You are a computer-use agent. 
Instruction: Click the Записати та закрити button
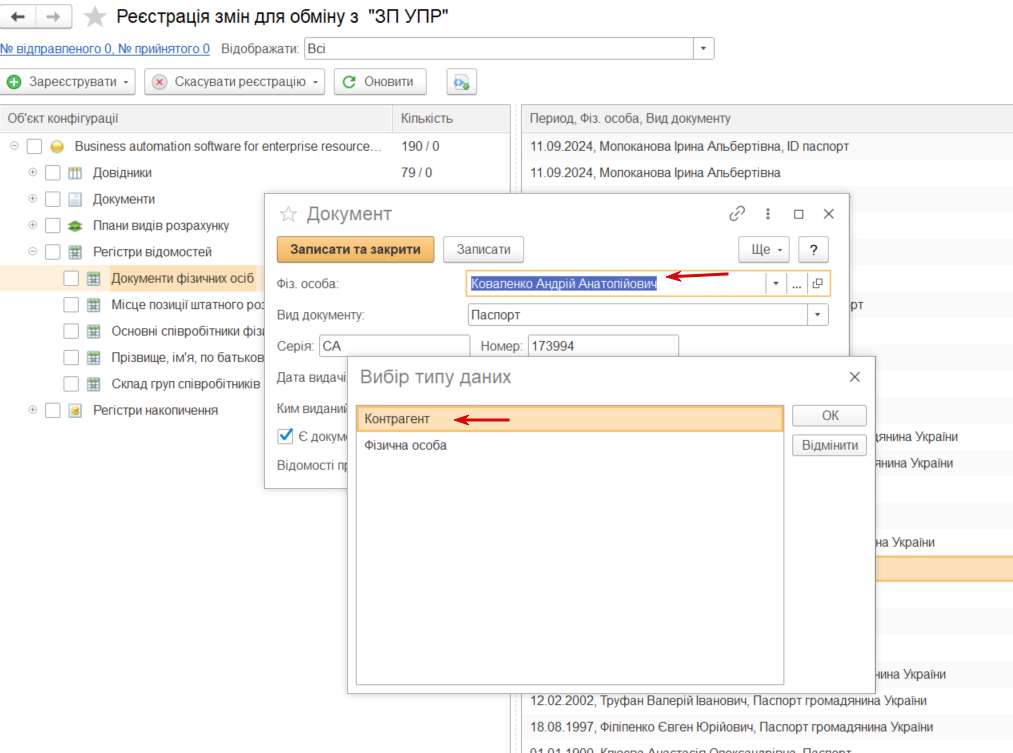[x=355, y=249]
